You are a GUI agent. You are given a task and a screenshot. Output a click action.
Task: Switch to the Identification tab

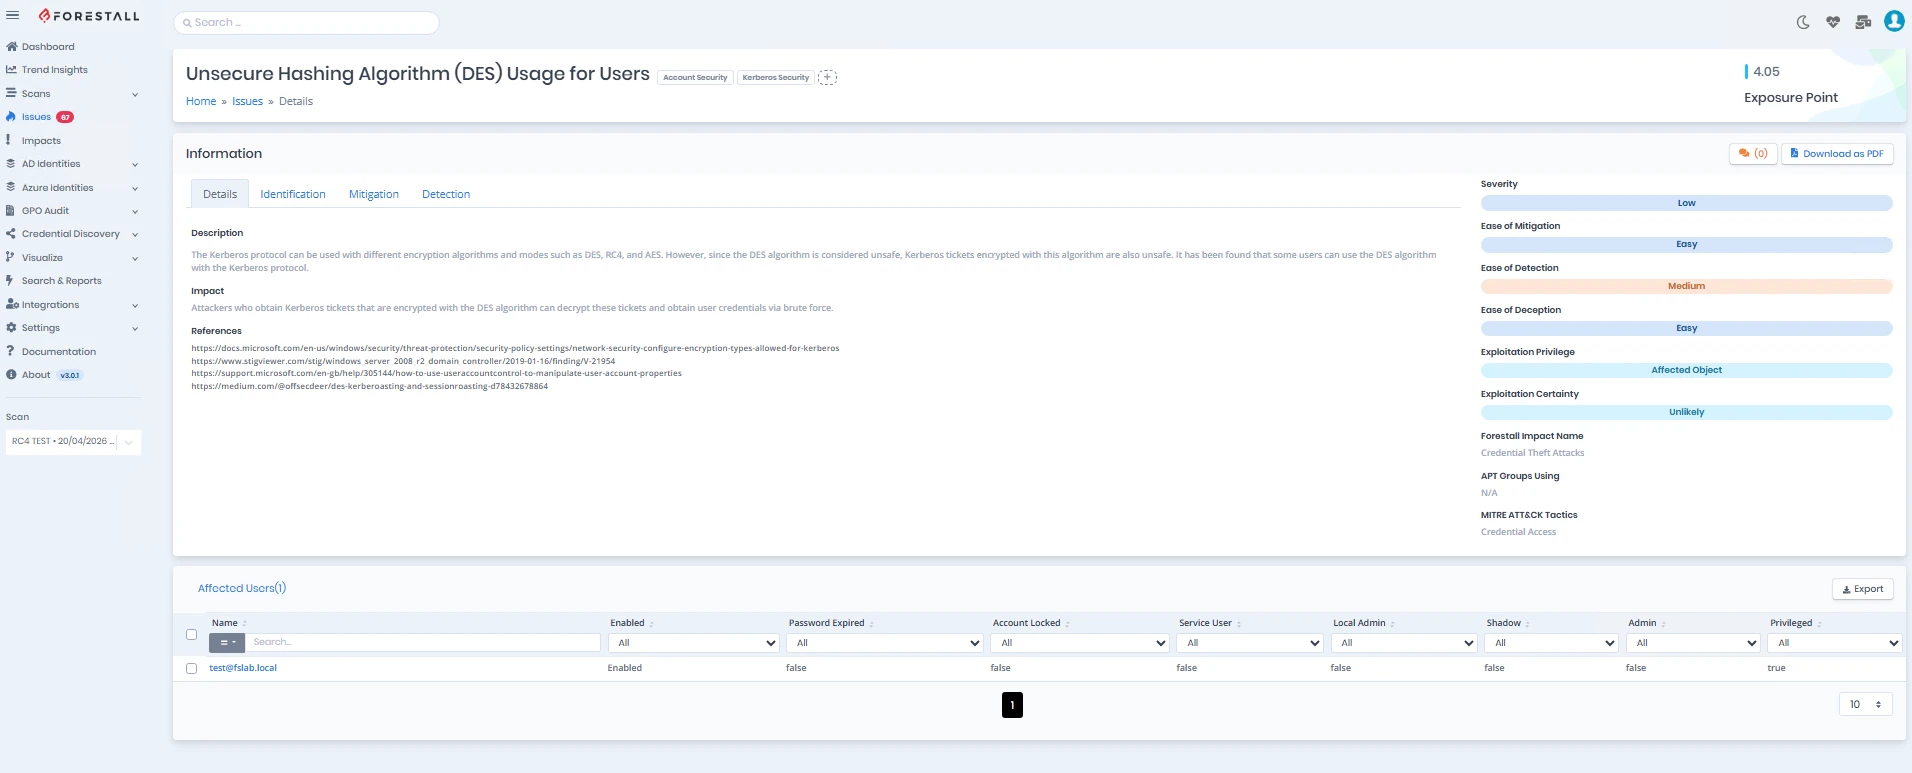pos(293,194)
